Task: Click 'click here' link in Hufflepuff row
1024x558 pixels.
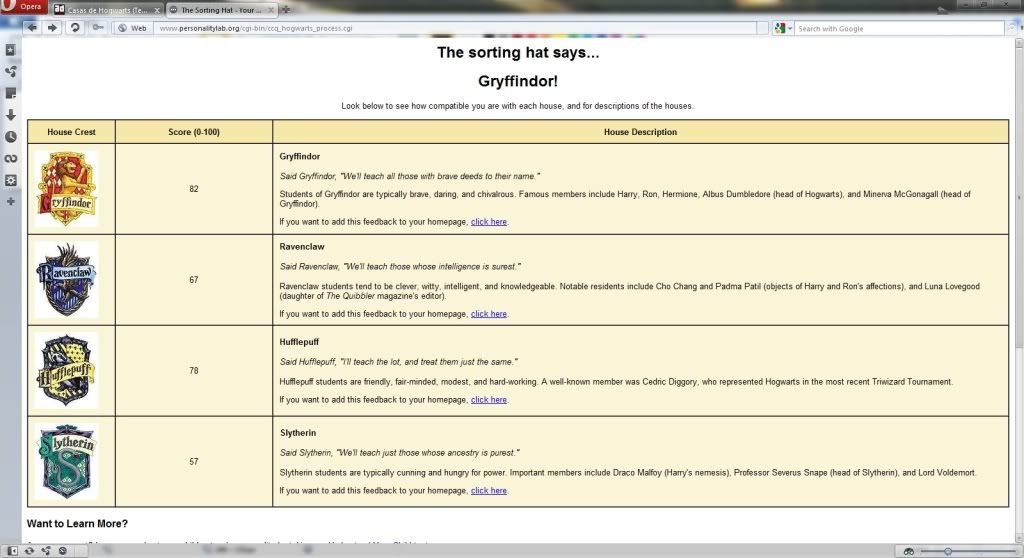Action: [488, 399]
